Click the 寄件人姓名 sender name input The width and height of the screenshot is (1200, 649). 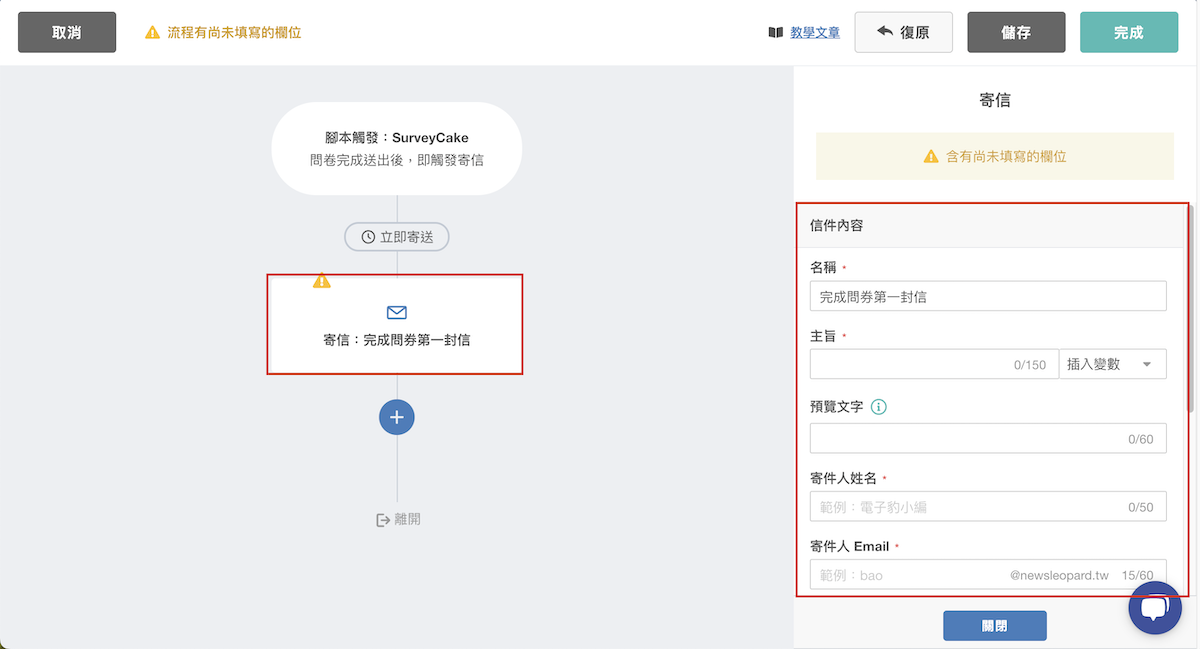pyautogui.click(x=988, y=506)
